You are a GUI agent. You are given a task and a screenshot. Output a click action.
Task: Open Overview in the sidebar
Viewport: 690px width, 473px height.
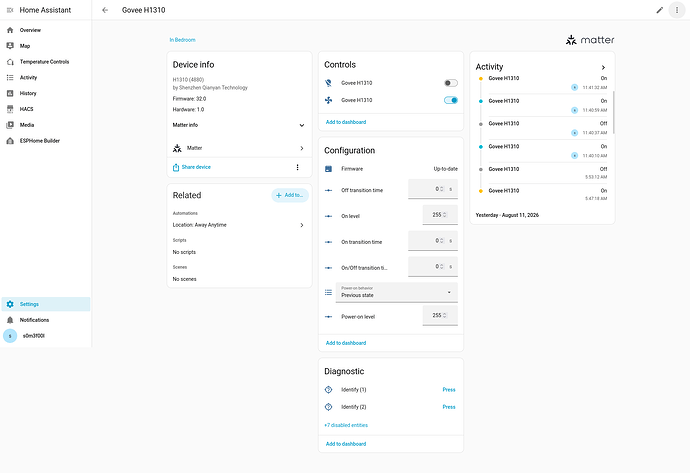[46, 30]
